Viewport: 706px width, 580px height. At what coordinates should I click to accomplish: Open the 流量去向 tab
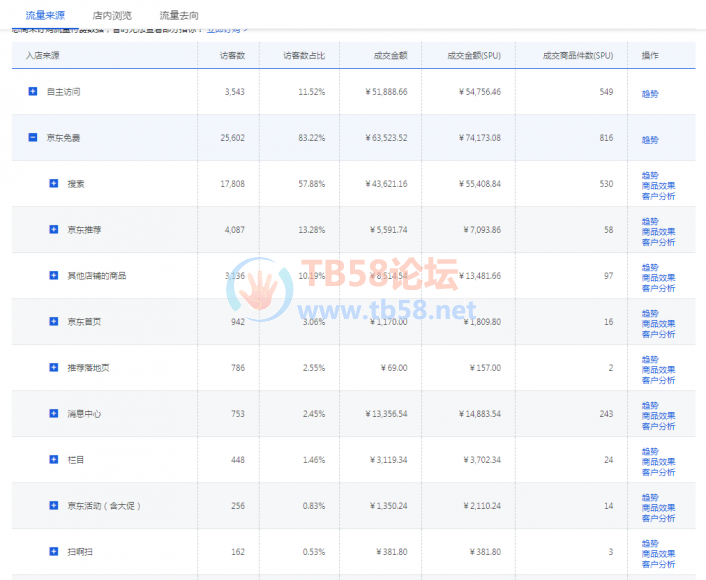(179, 15)
